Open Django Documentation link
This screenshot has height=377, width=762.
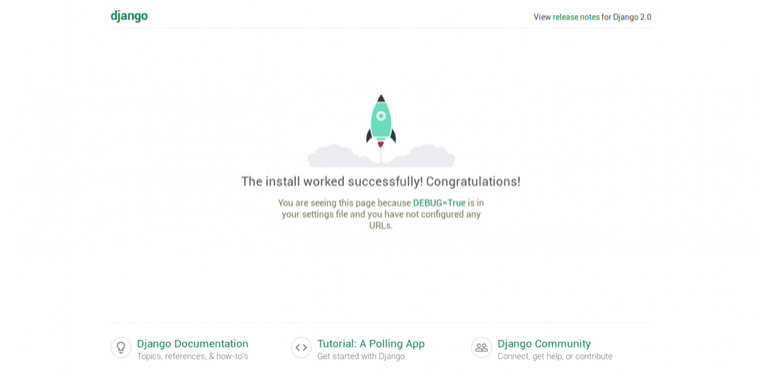(192, 343)
